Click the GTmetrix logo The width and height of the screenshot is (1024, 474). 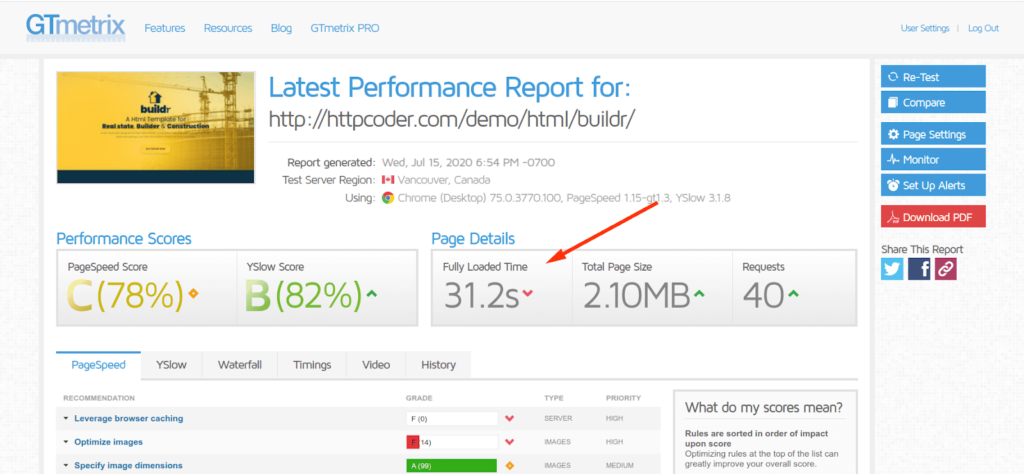click(x=75, y=27)
